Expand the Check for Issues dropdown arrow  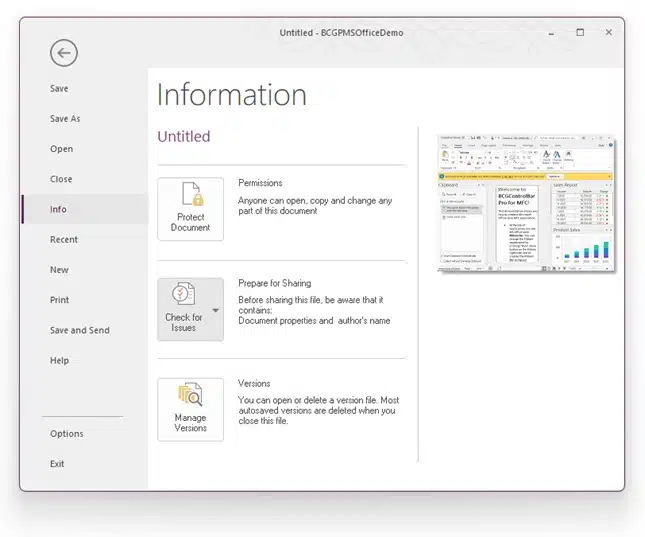tap(216, 310)
